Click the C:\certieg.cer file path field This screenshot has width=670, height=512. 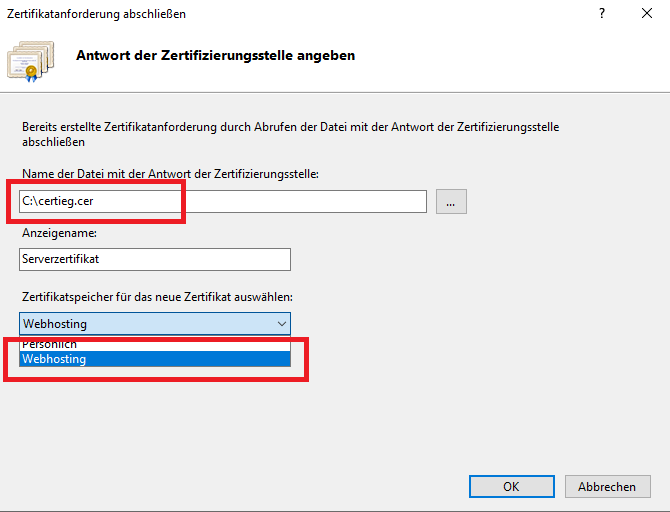click(x=223, y=201)
